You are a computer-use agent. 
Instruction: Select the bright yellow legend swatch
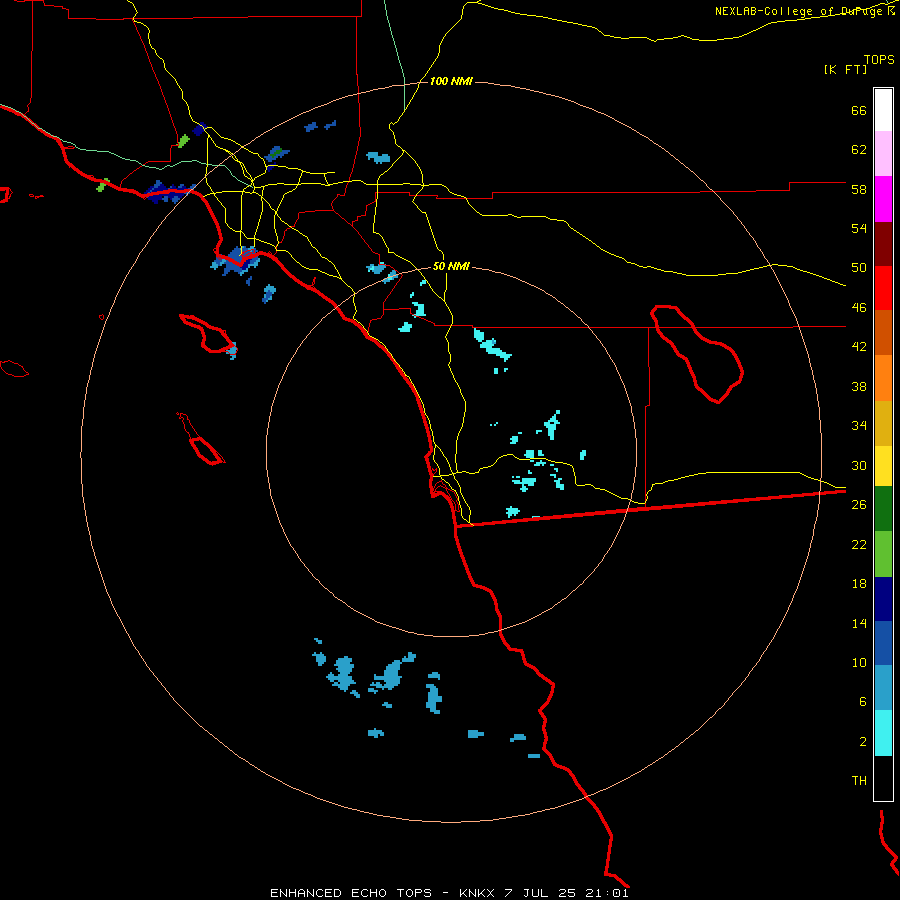tap(883, 465)
